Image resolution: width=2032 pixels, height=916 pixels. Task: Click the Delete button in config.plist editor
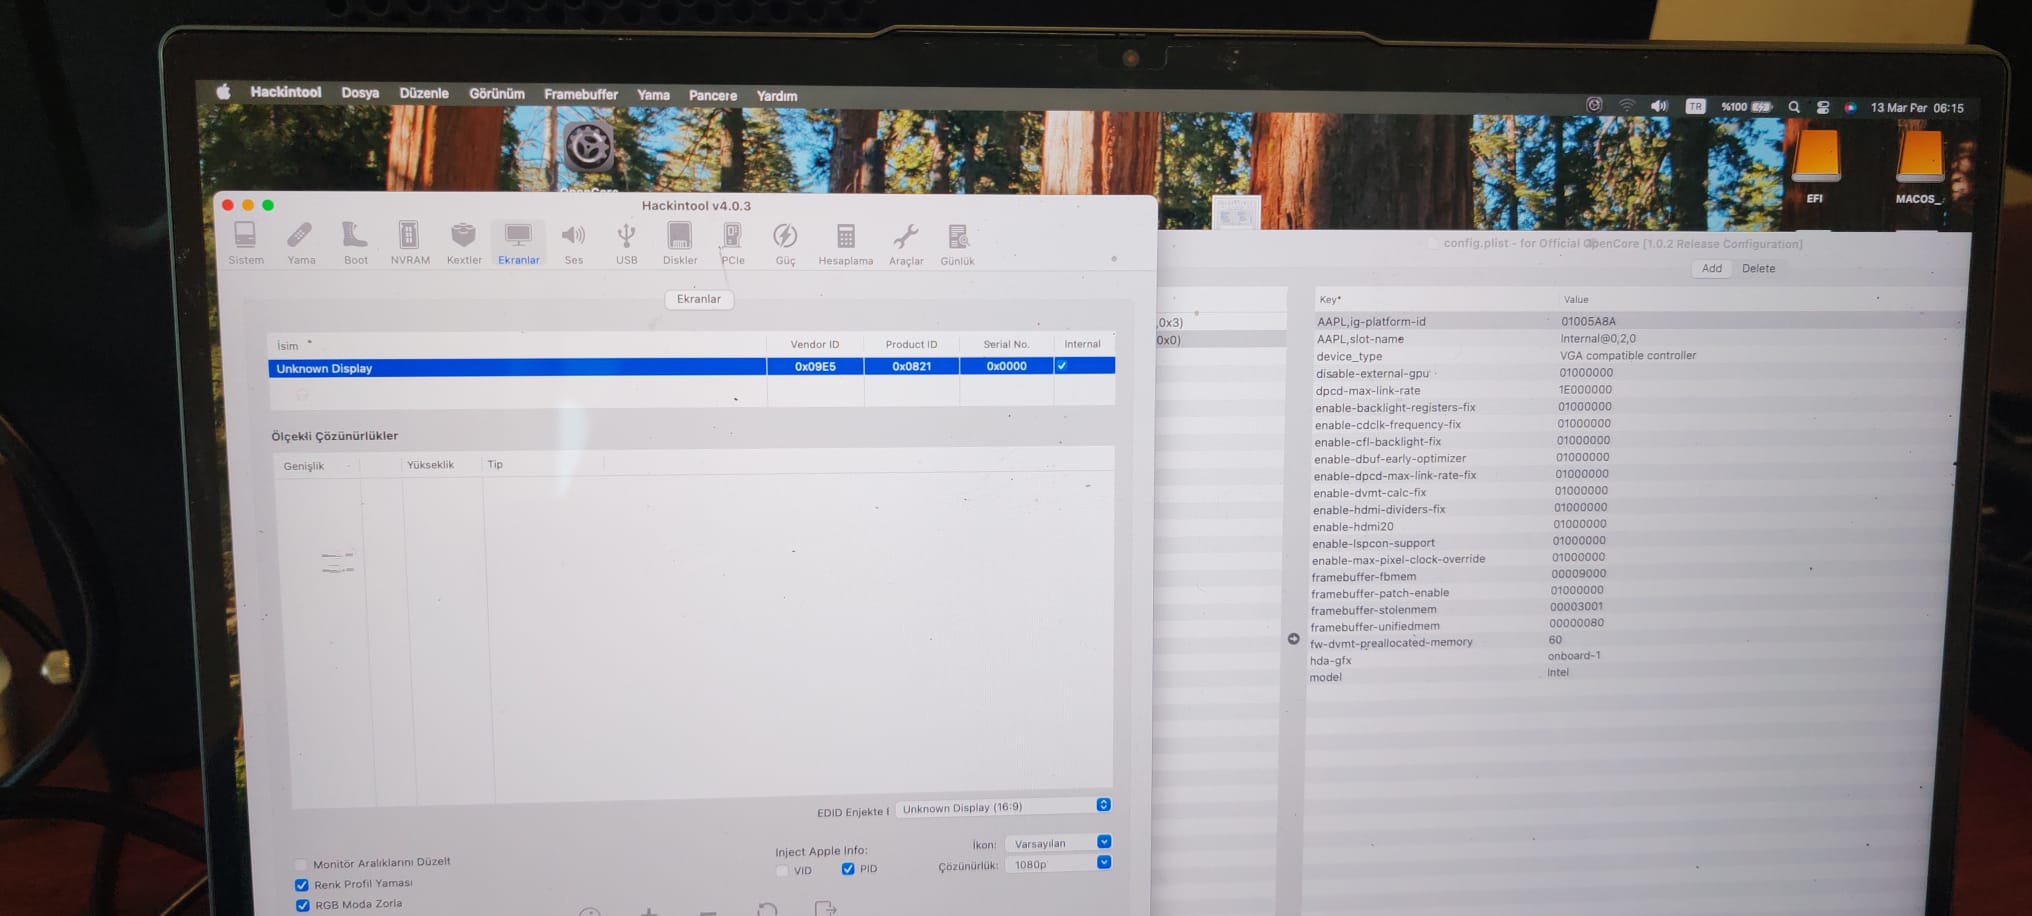click(x=1758, y=268)
